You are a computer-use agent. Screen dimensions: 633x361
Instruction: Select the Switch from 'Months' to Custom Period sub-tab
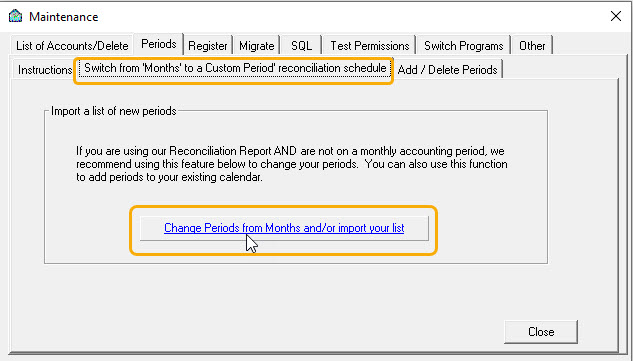(x=235, y=68)
